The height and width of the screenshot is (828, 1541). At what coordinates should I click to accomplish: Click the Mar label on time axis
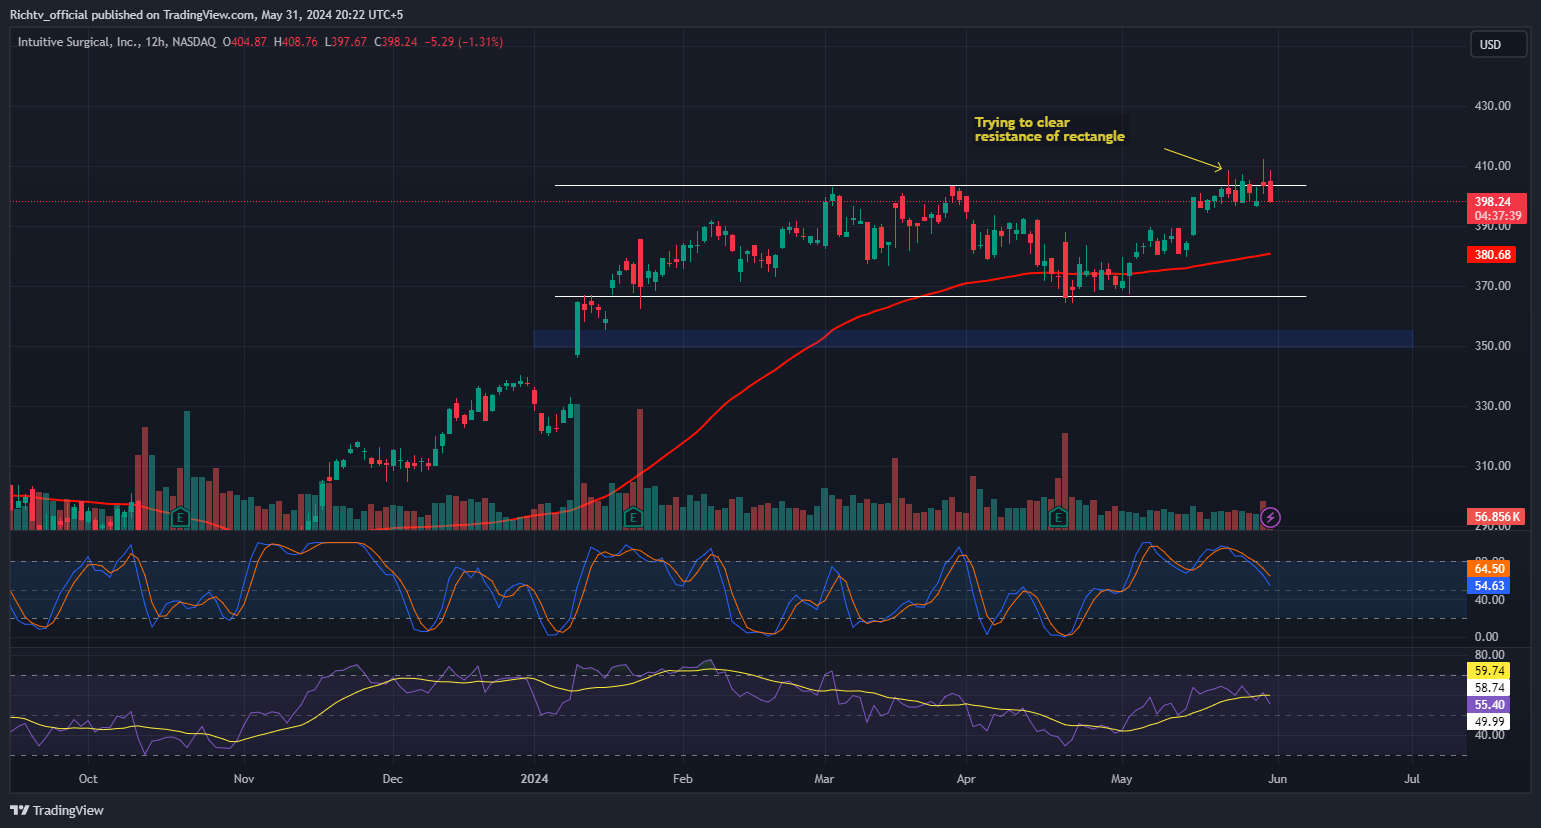click(x=824, y=779)
